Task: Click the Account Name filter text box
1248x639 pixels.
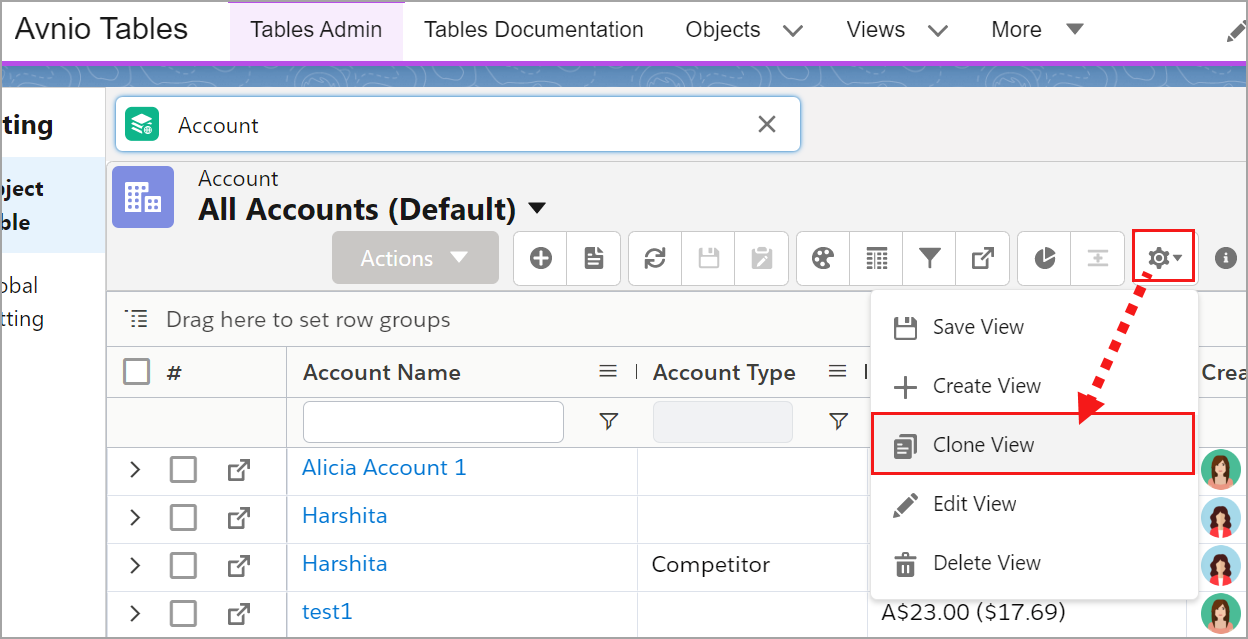Action: pyautogui.click(x=433, y=422)
